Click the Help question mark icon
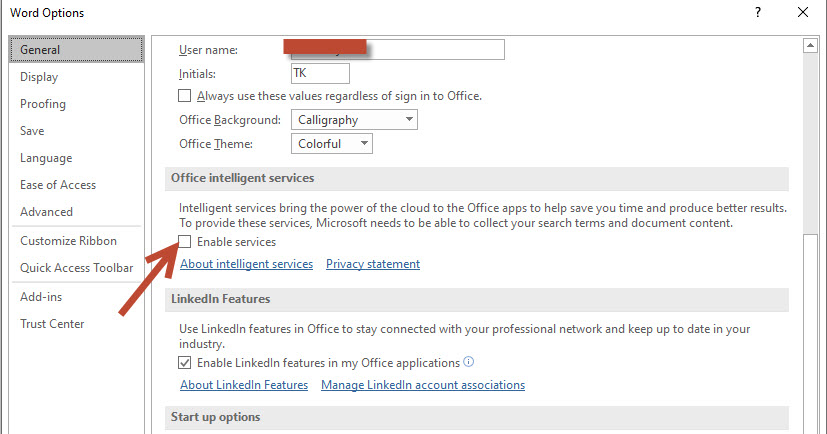827x434 pixels. (x=758, y=13)
